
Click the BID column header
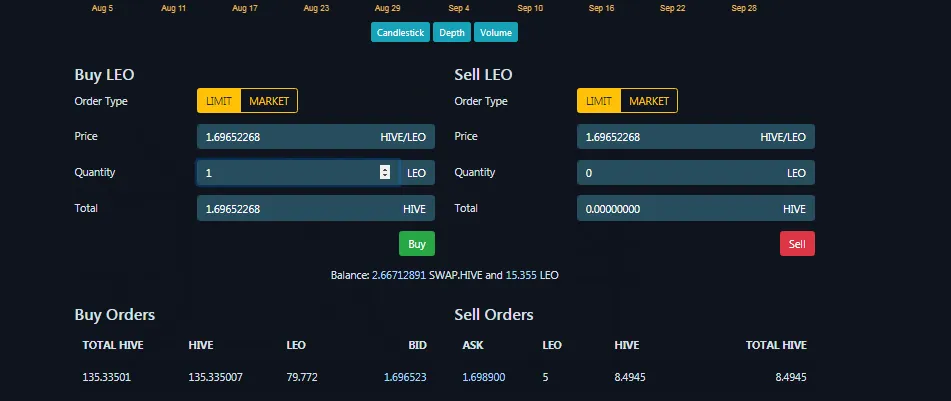click(x=417, y=345)
